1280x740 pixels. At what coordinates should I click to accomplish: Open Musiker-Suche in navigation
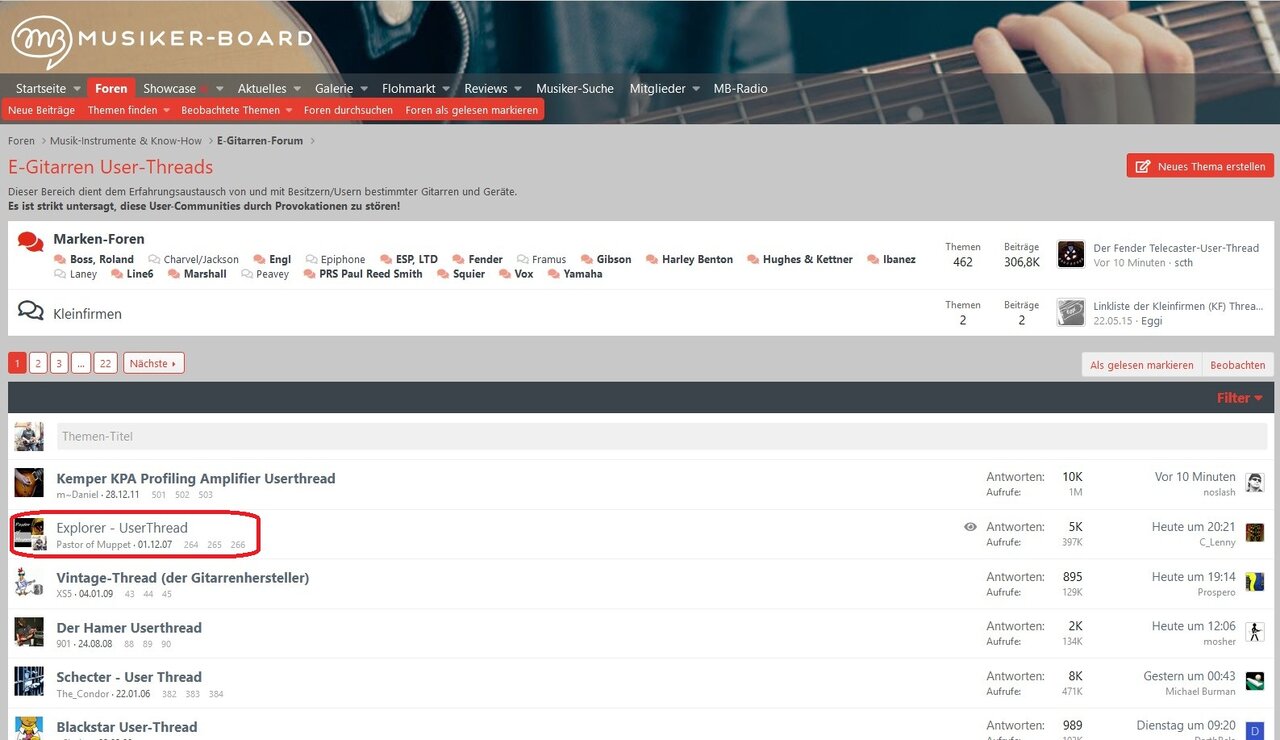tap(575, 89)
